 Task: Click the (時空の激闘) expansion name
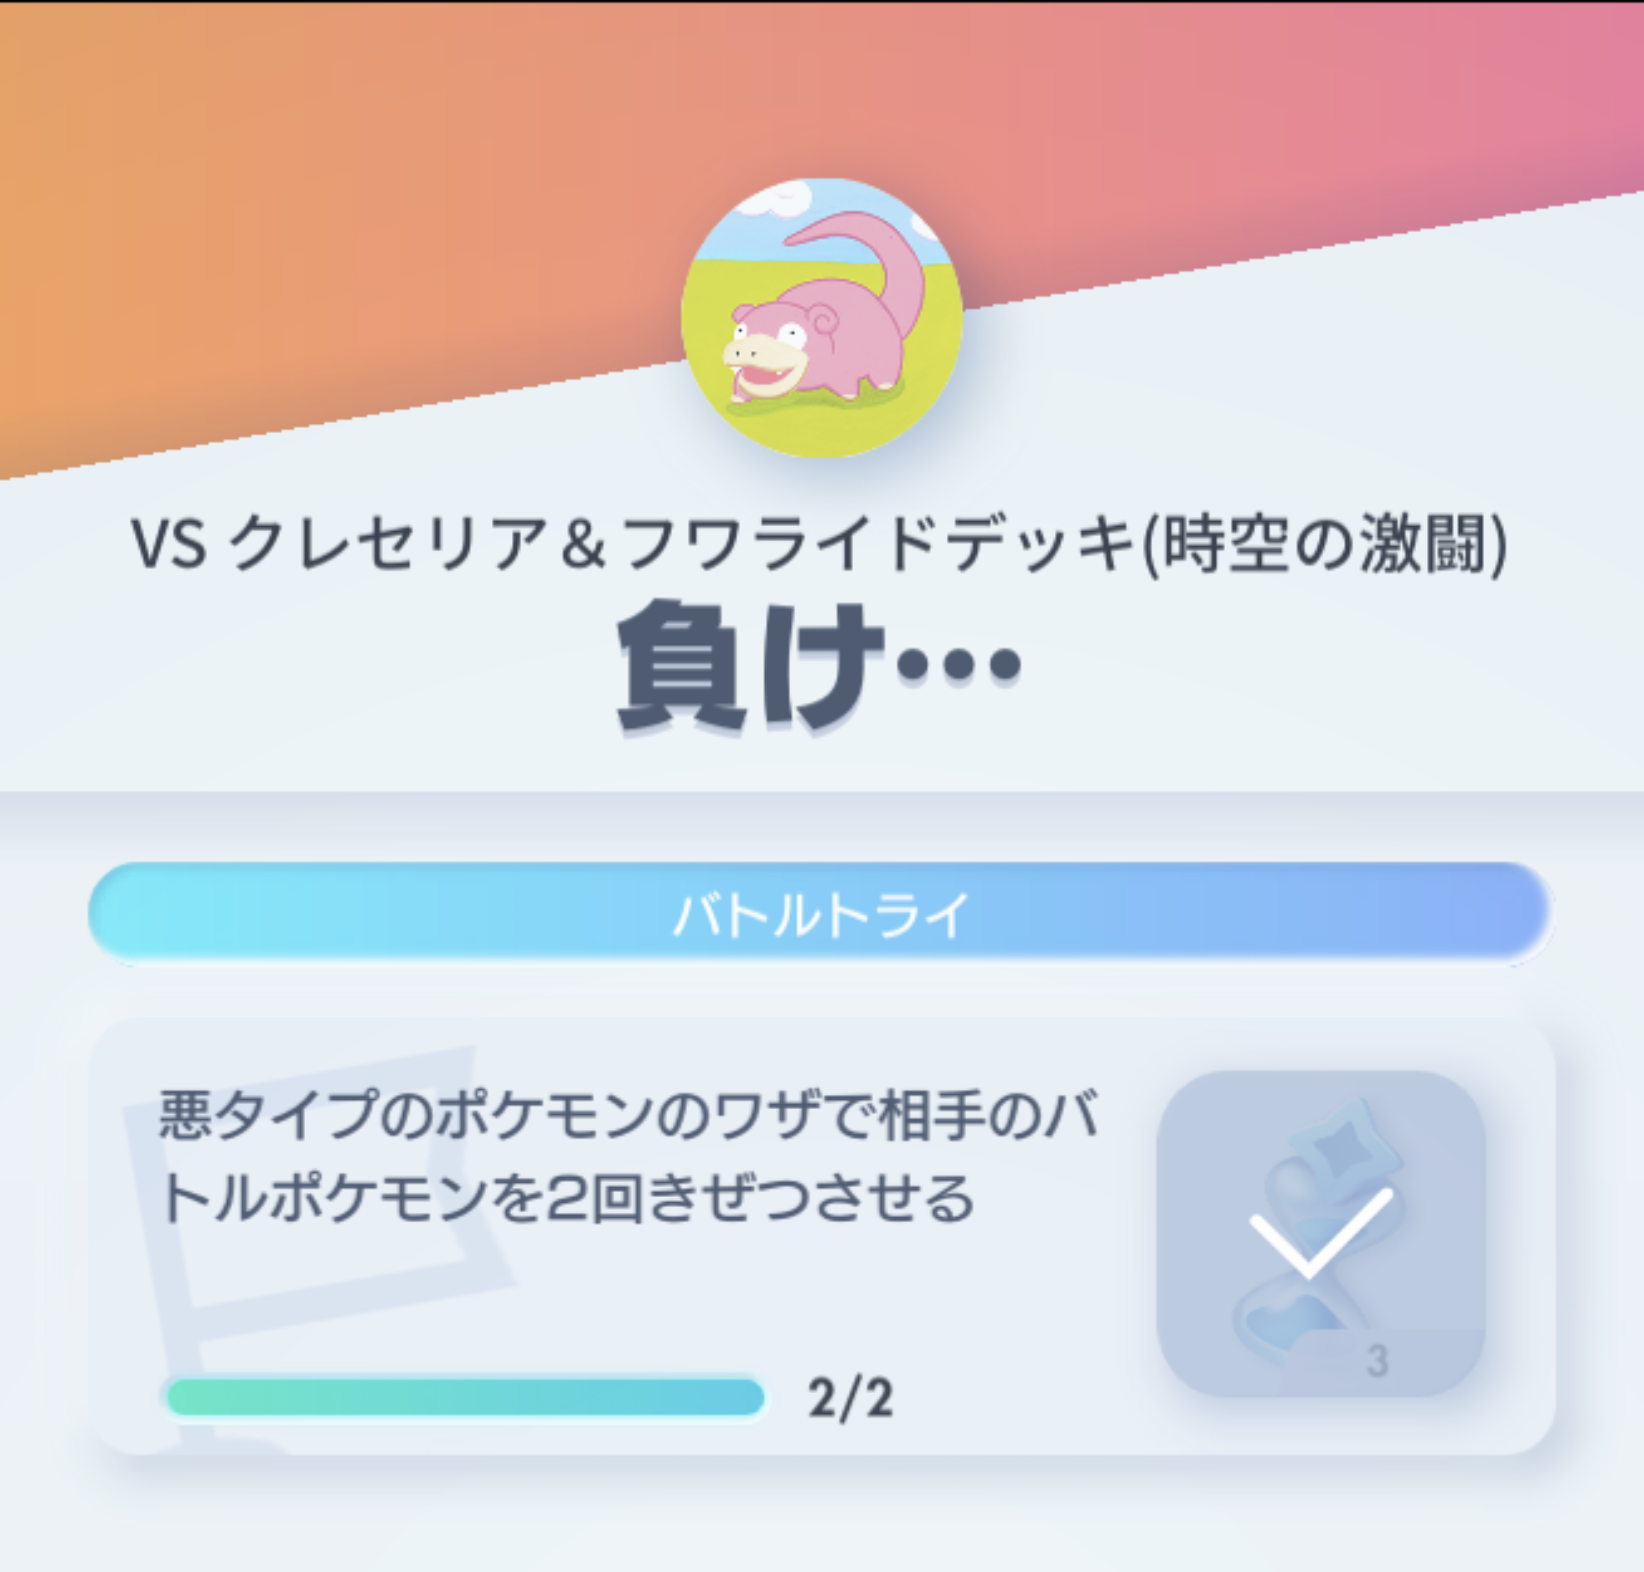pos(1325,545)
